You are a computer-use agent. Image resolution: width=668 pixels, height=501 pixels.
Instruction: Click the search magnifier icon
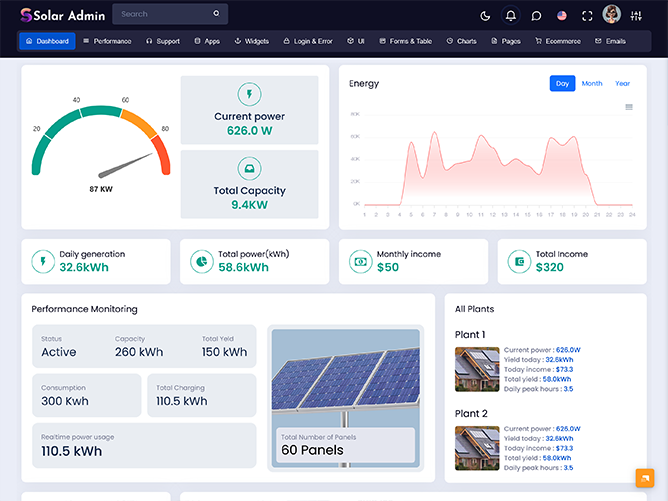click(216, 14)
